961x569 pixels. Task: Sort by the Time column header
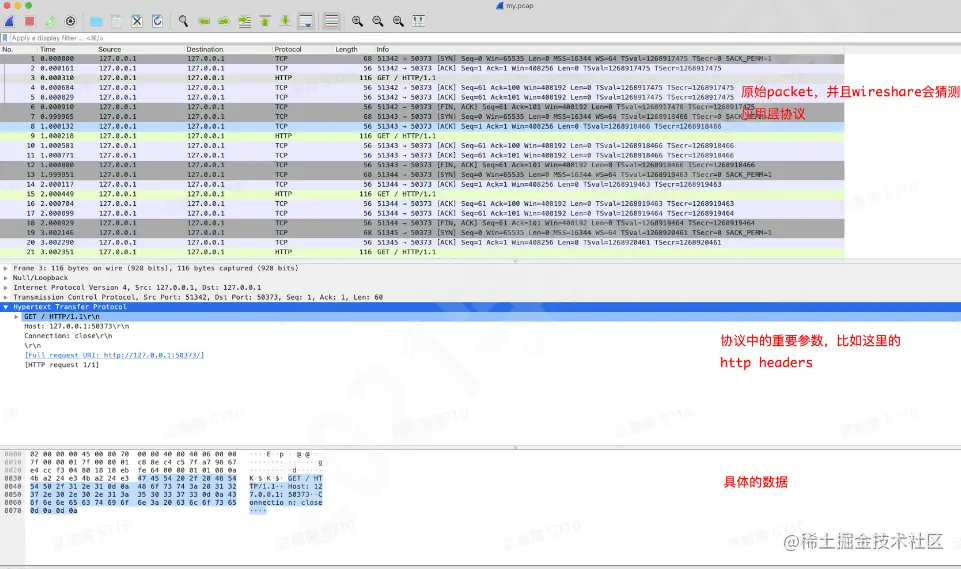(48, 49)
